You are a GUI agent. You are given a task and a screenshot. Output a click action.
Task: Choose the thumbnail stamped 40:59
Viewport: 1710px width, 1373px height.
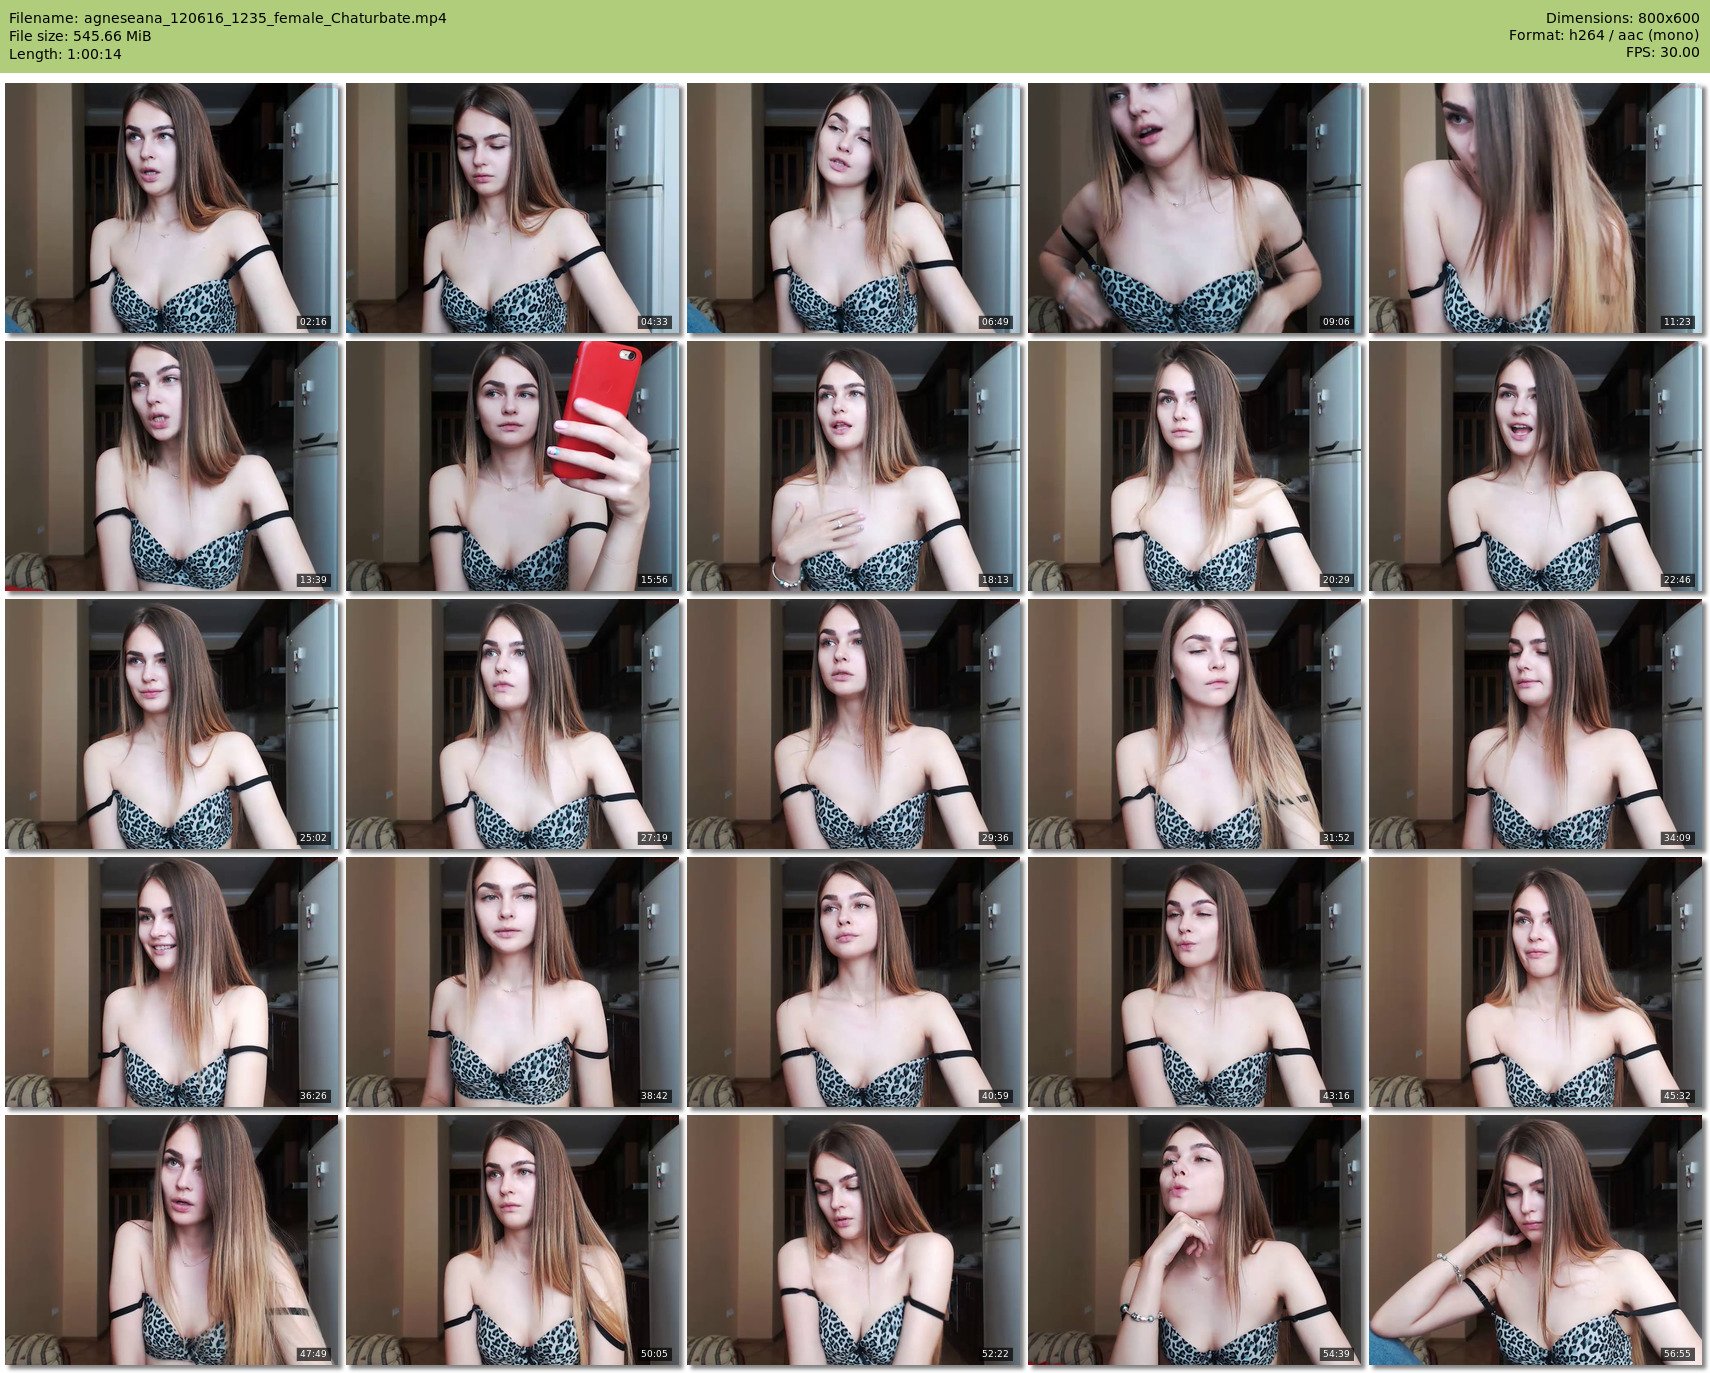click(854, 982)
